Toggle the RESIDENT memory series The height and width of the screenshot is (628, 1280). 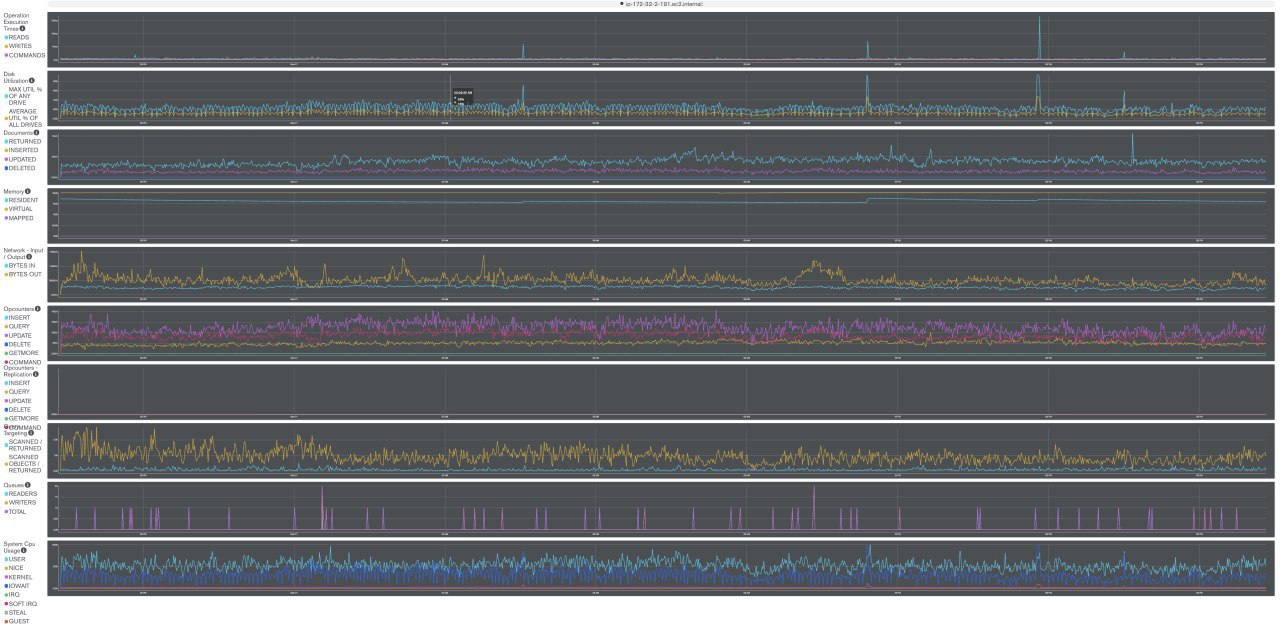(21, 200)
